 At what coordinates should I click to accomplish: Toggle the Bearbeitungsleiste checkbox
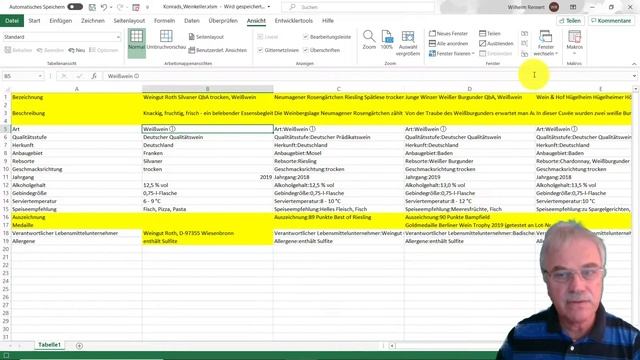click(x=305, y=37)
